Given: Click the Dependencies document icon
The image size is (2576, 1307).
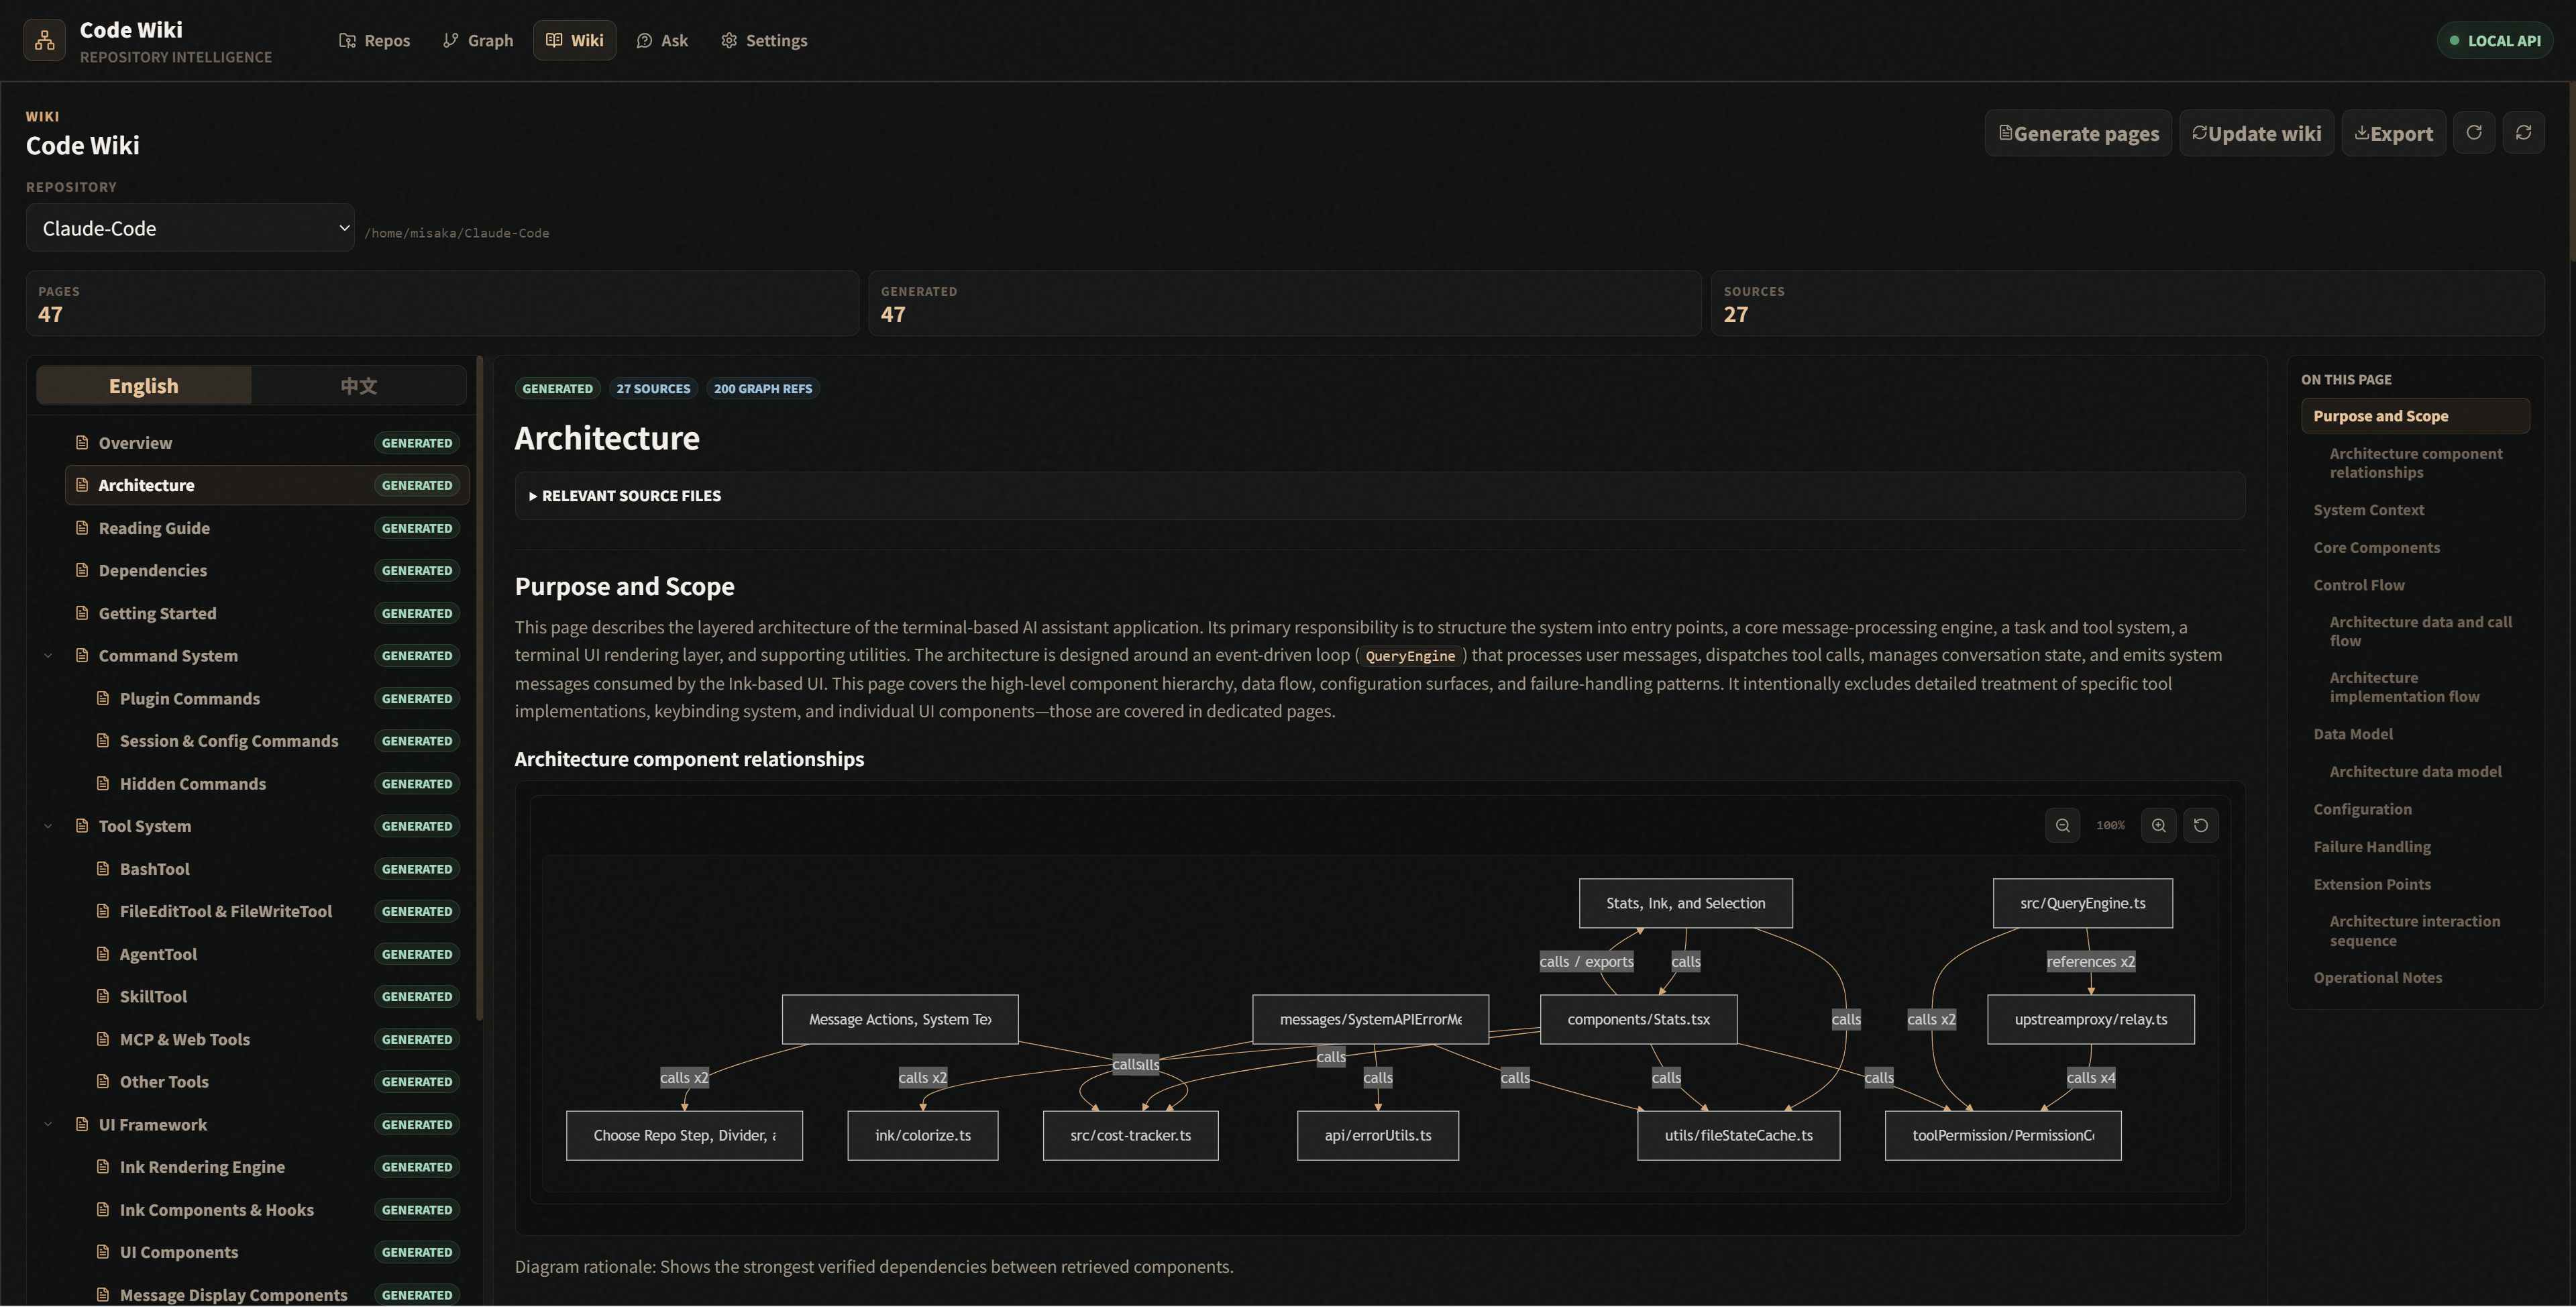Looking at the screenshot, I should click(x=82, y=570).
